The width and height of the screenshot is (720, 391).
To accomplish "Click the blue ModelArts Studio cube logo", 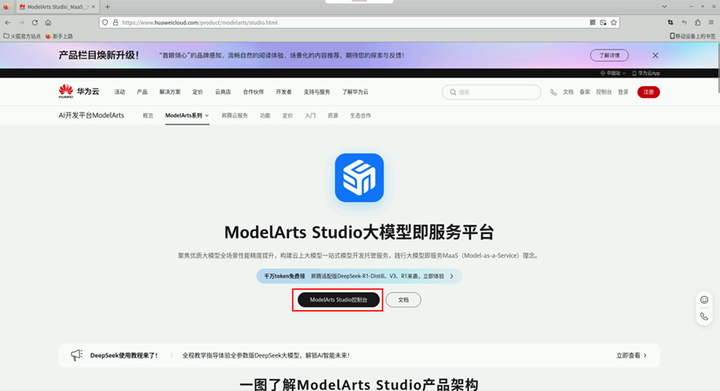I will [359, 178].
